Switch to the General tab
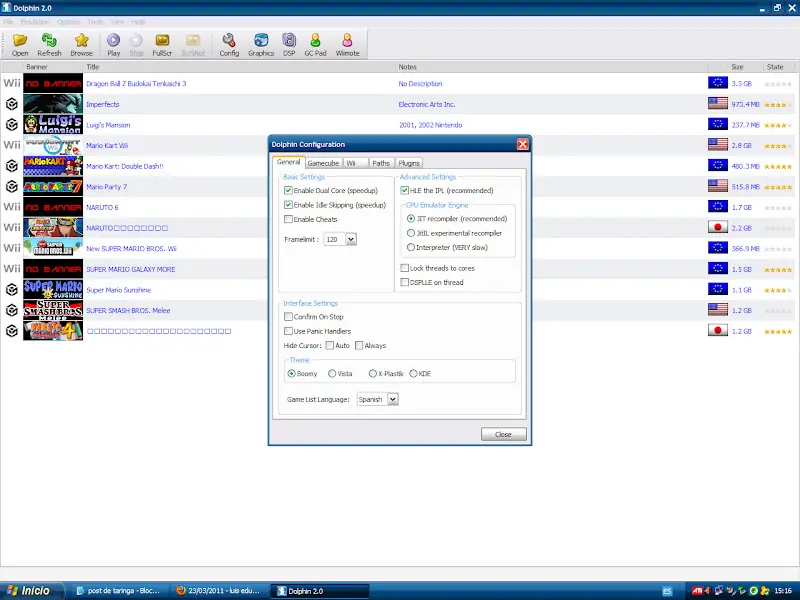Viewport: 800px width, 600px height. click(289, 162)
